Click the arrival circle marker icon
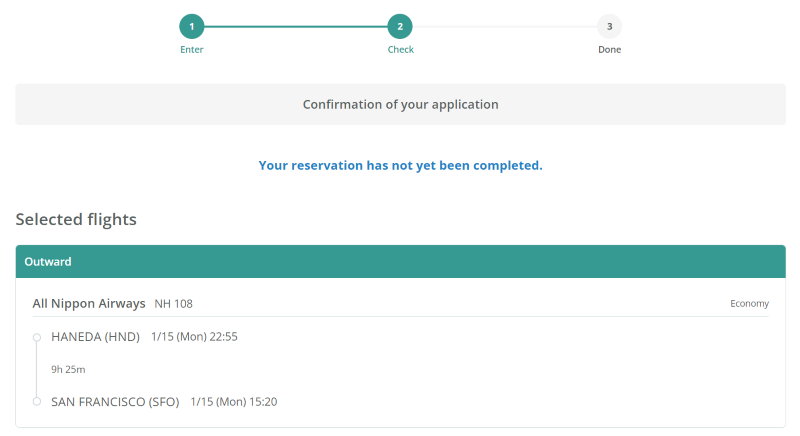The width and height of the screenshot is (800, 436). point(37,402)
